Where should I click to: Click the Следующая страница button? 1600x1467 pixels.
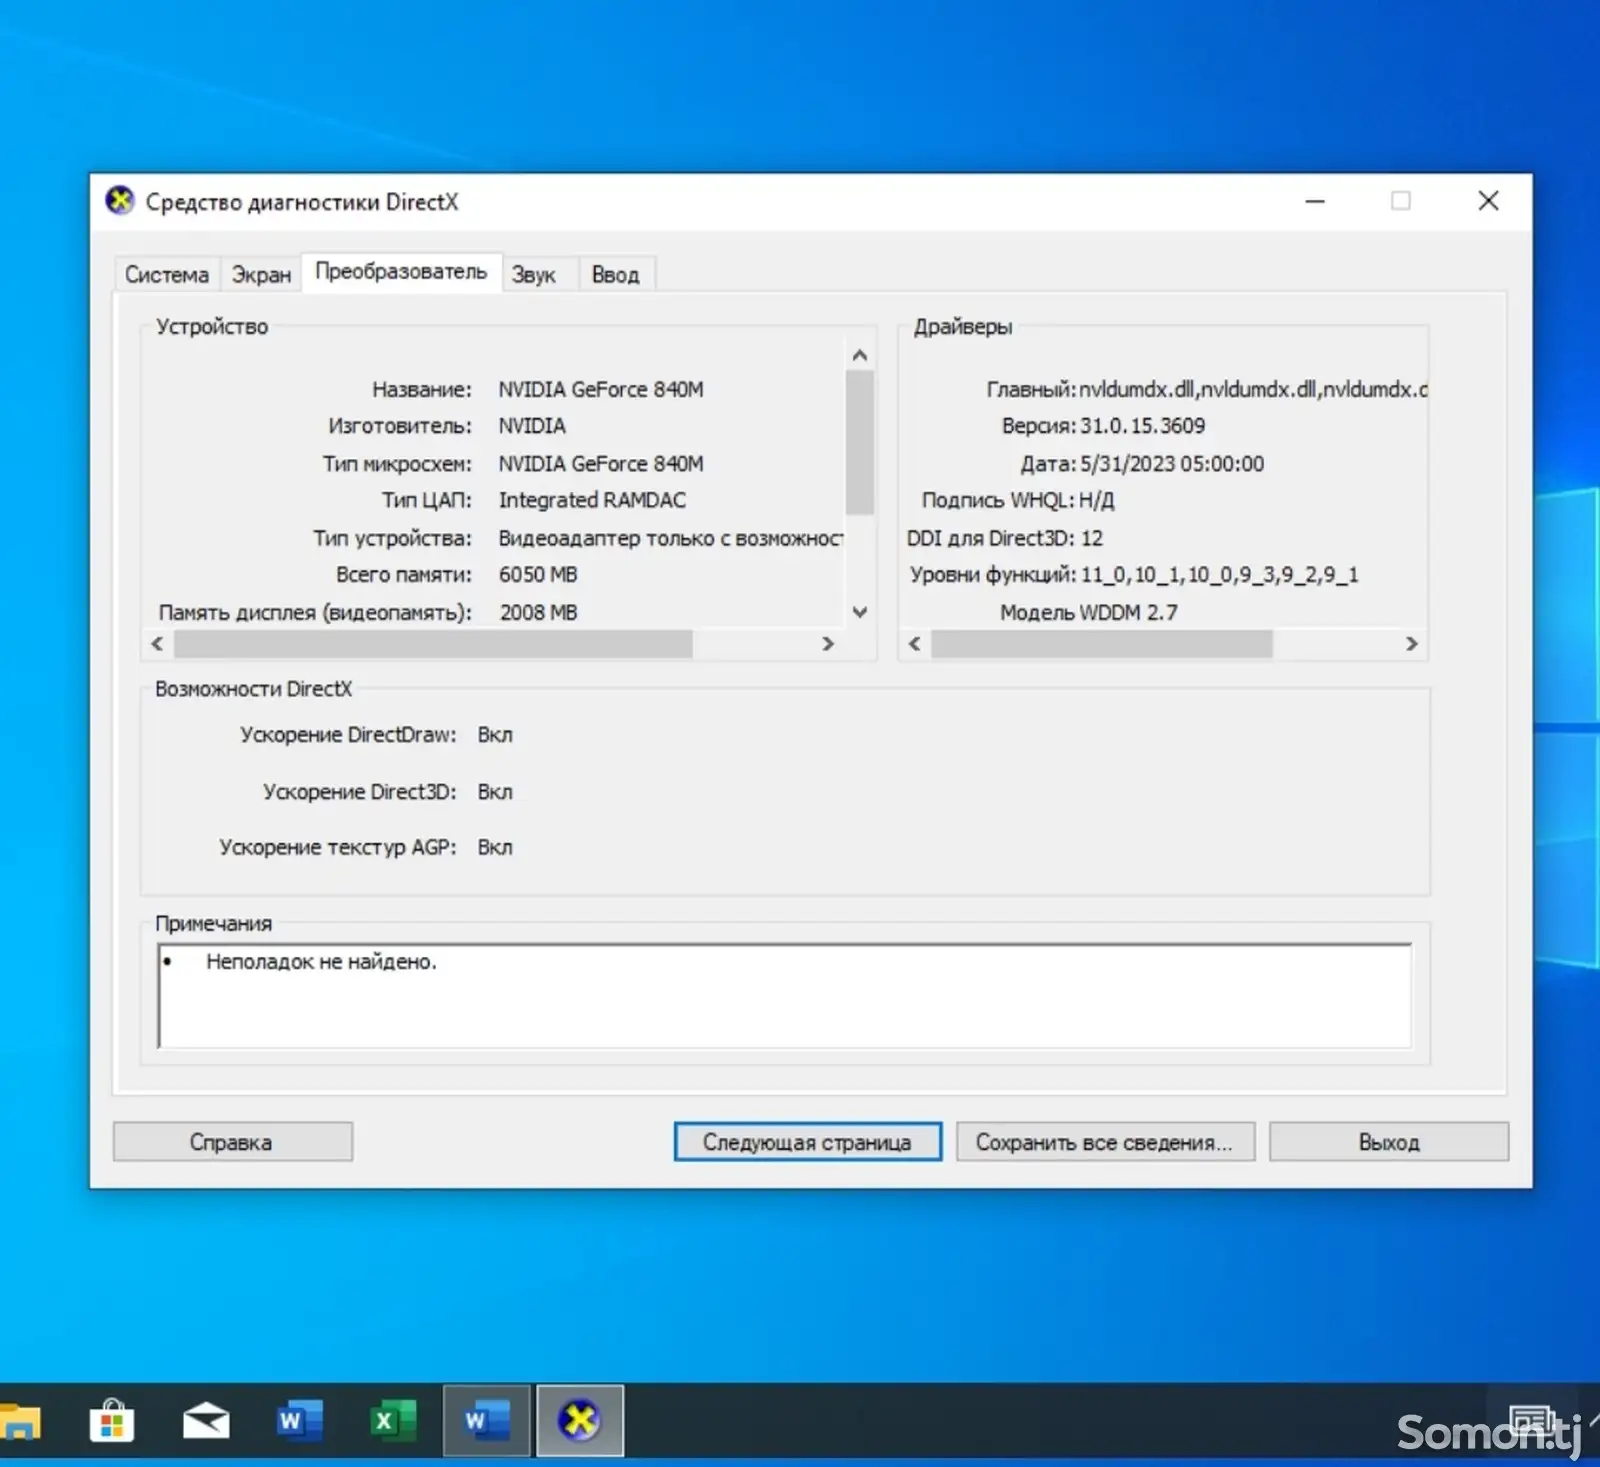point(807,1142)
